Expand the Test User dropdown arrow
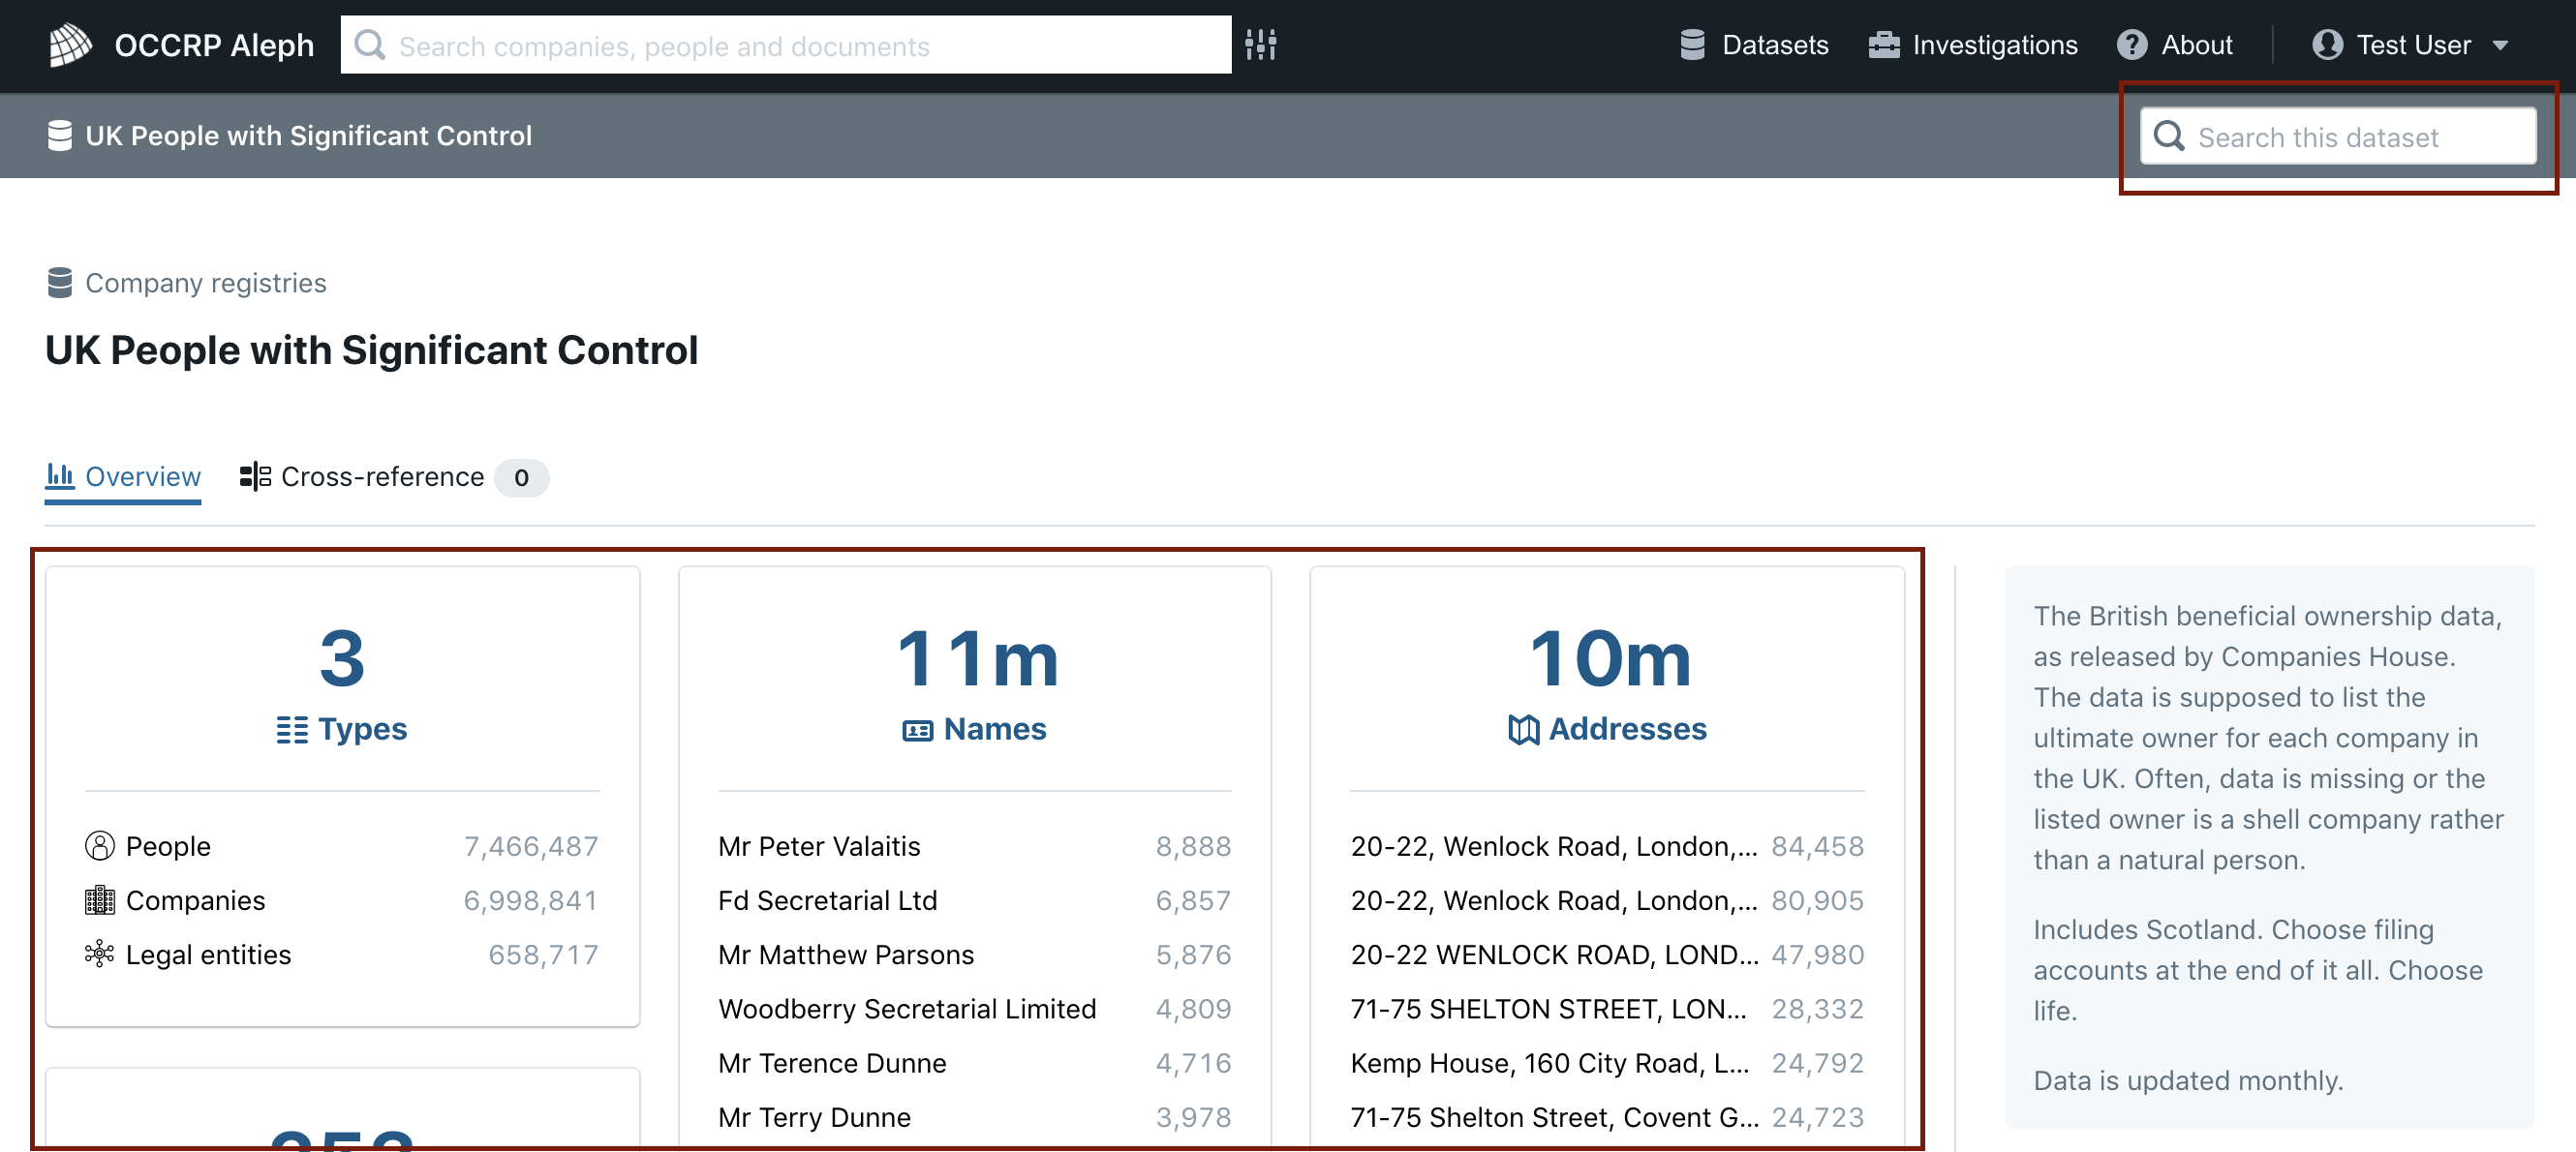Screen dimensions: 2576x1152 [2500, 45]
